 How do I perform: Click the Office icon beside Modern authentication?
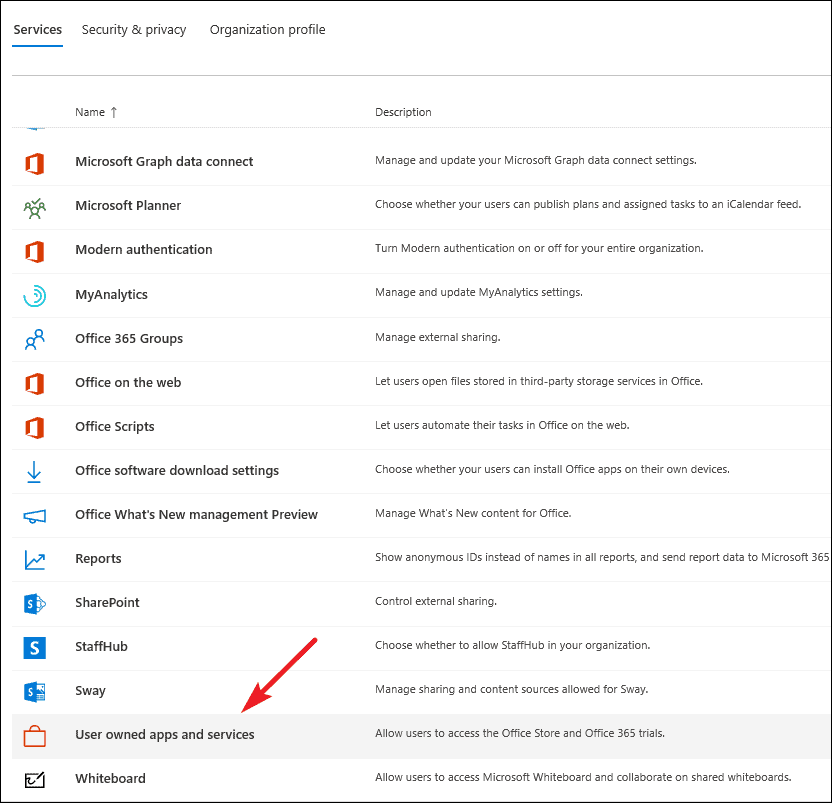pos(34,251)
